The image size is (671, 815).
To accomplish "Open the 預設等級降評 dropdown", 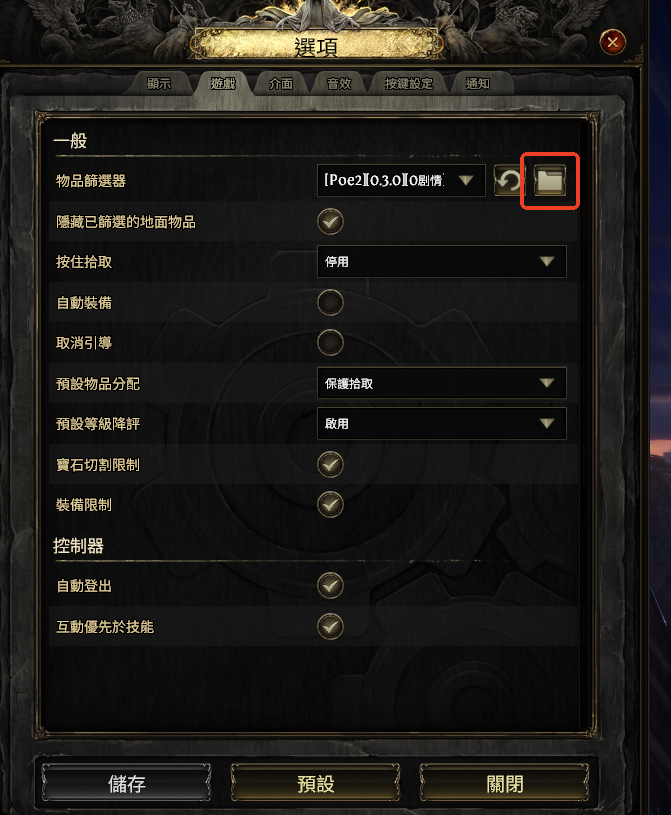I will coord(442,424).
